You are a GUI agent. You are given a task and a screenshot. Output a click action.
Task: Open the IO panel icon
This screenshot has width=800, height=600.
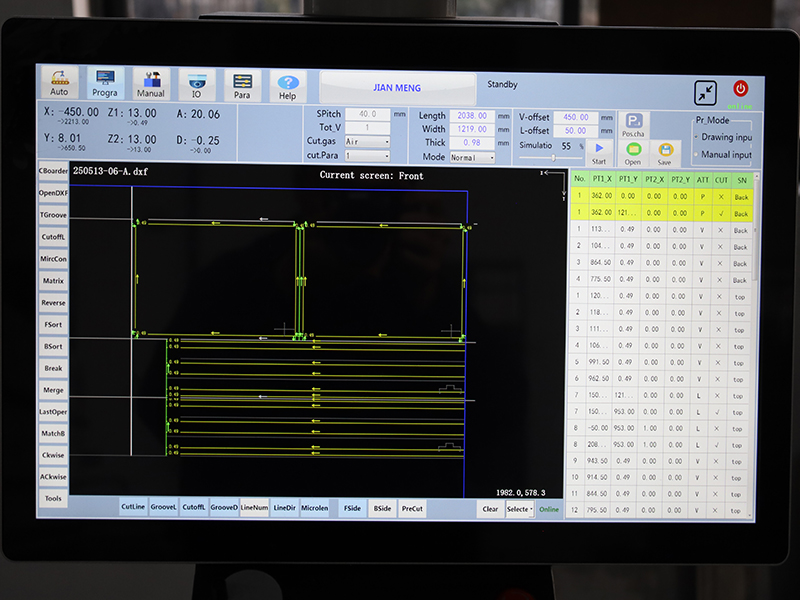point(196,83)
